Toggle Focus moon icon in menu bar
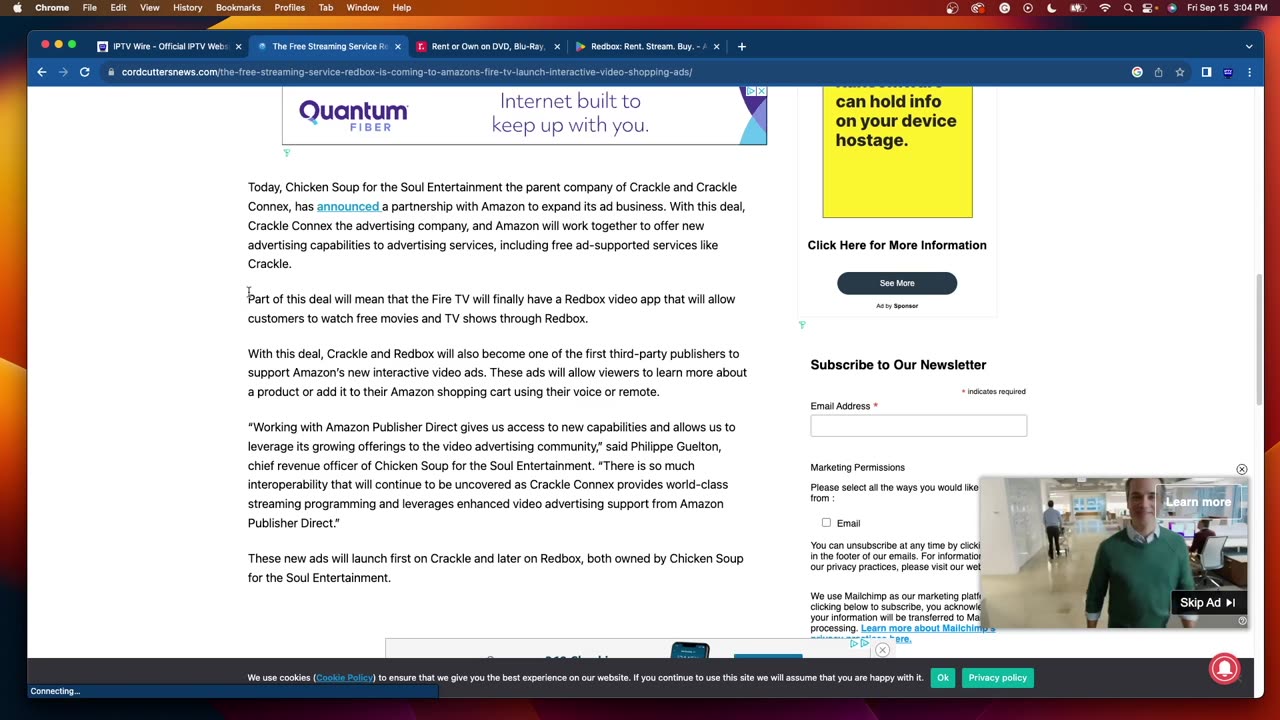The image size is (1280, 720). click(1052, 8)
